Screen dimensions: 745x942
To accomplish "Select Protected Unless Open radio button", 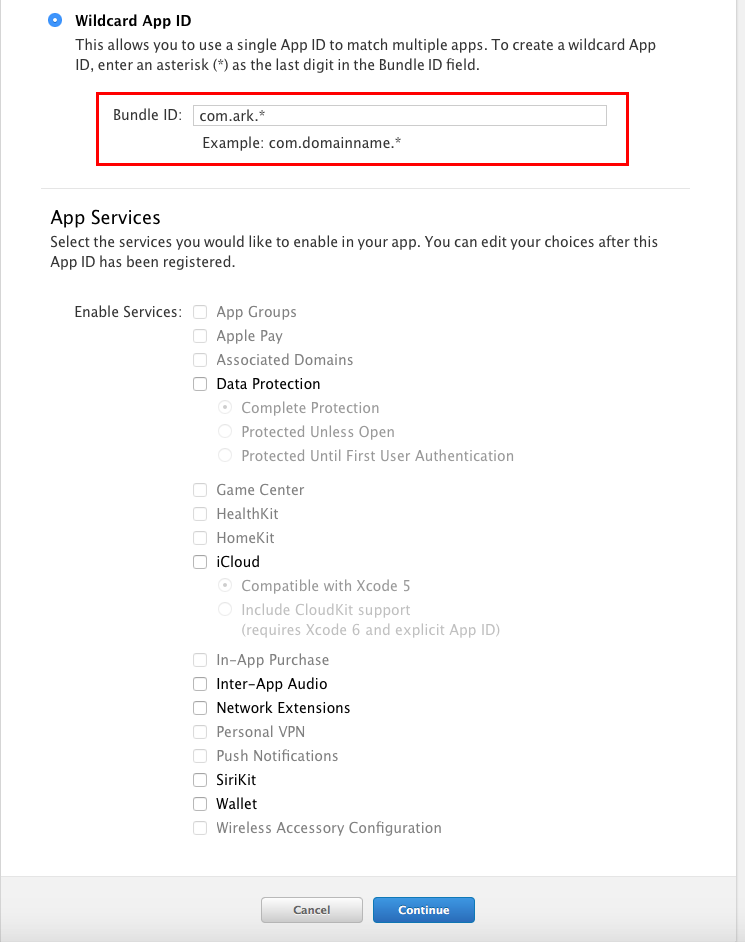I will tap(225, 431).
